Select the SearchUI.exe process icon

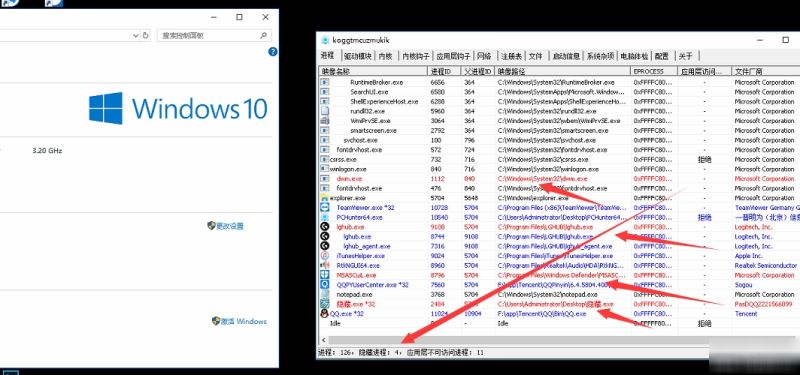tap(324, 92)
